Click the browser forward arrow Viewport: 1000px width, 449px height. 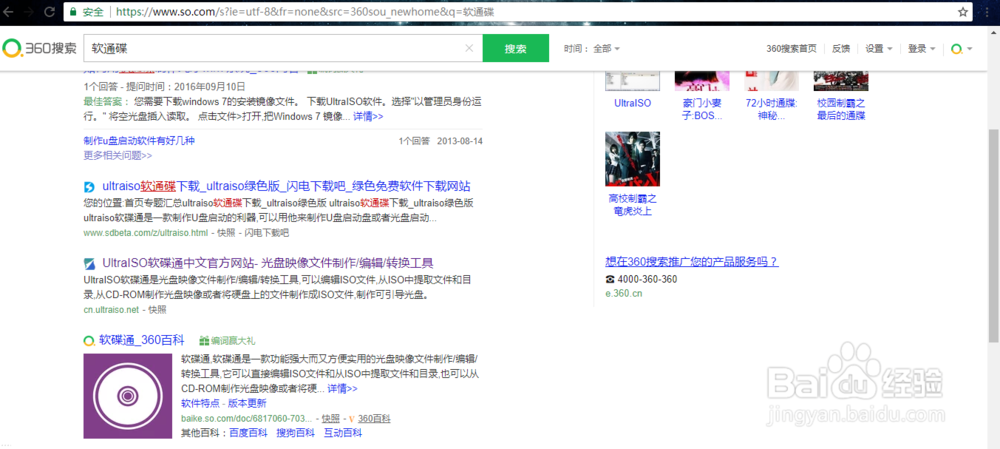[29, 12]
